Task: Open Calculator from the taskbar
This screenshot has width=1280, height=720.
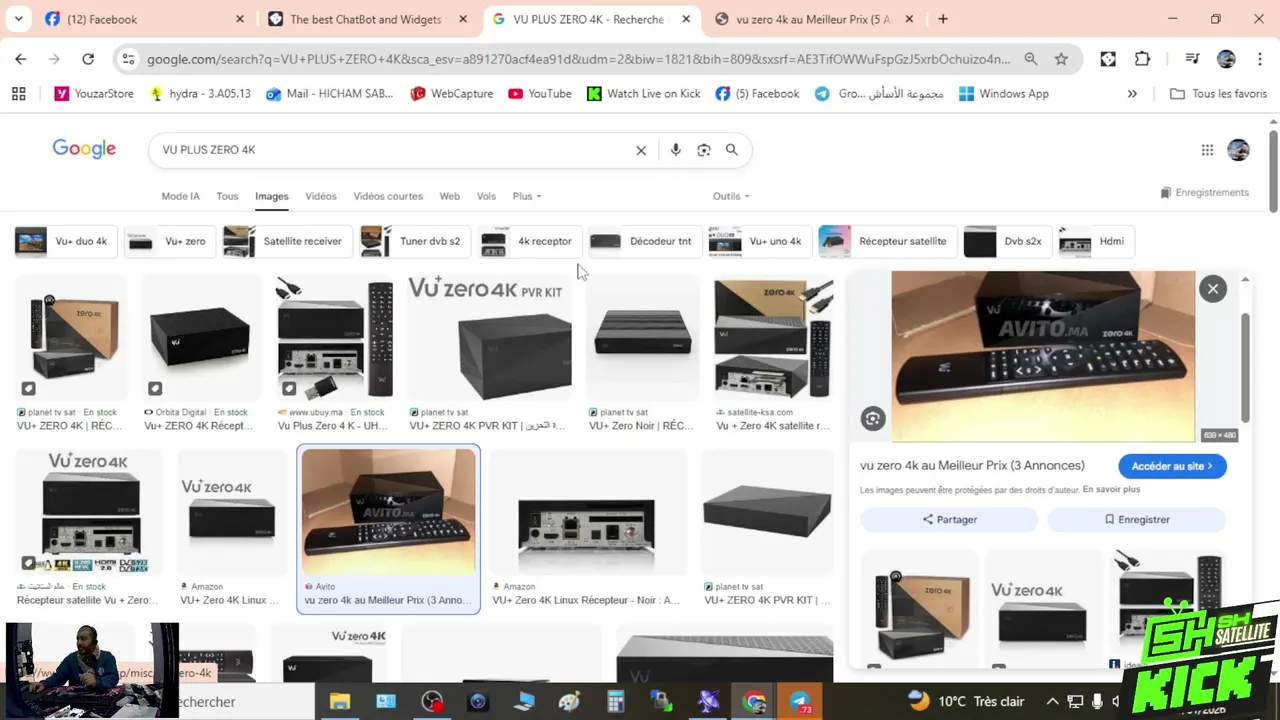Action: click(x=616, y=702)
